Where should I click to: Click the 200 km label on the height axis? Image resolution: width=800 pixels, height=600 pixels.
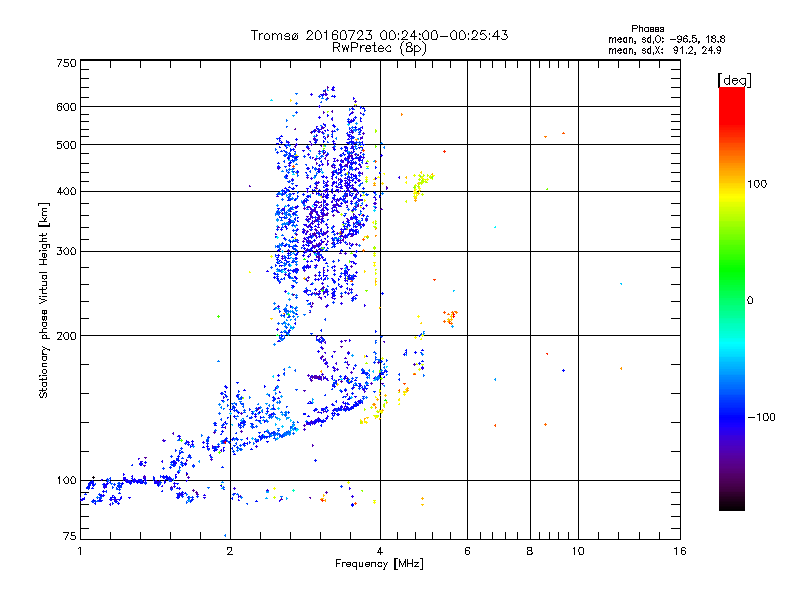[x=66, y=336]
